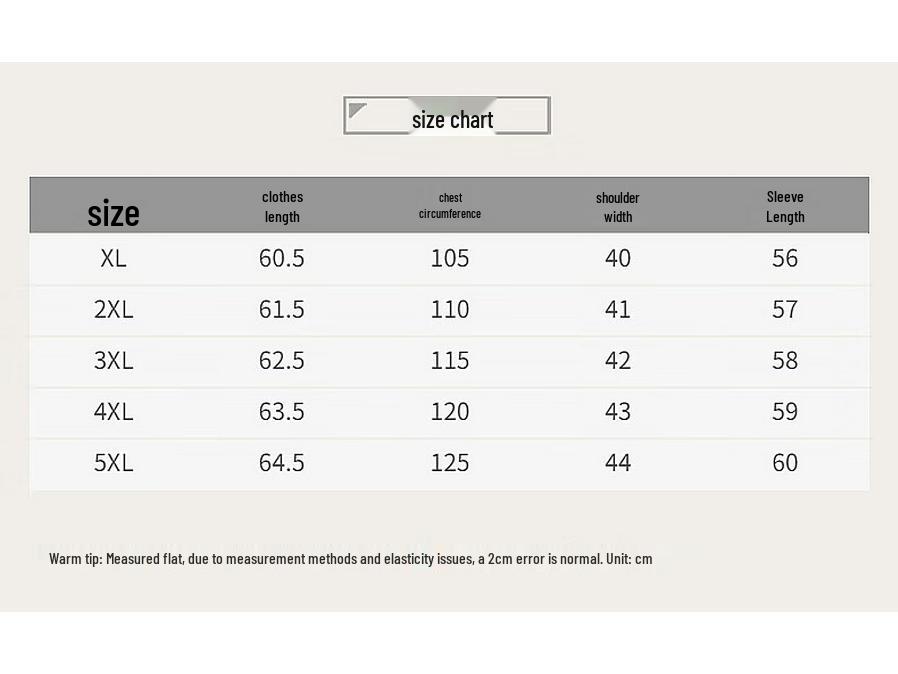Viewport: 898px width, 674px height.
Task: Select the "Sleeve Length" column header
Action: click(x=785, y=207)
